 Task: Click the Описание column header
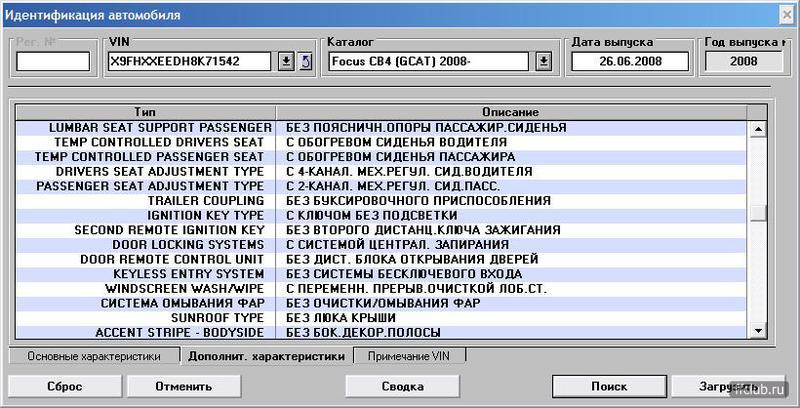click(x=511, y=112)
